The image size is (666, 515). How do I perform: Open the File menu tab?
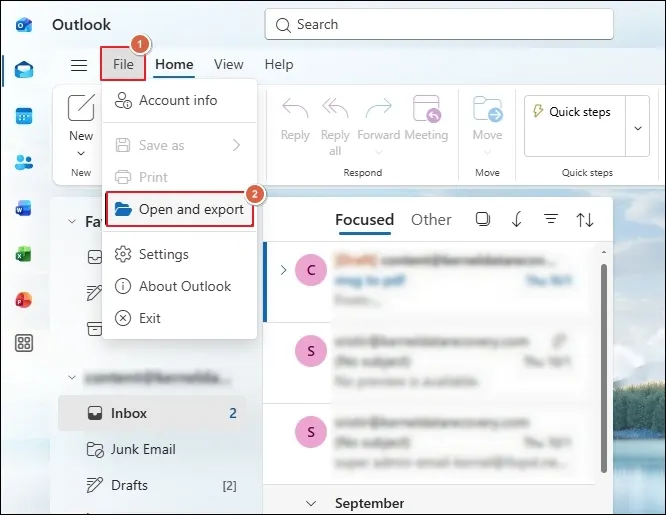[123, 64]
